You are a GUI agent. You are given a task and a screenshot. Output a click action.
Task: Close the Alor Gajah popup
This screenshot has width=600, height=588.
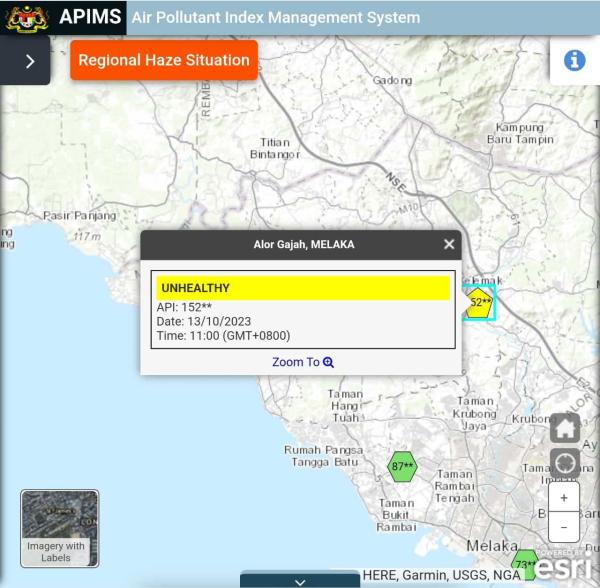pos(449,244)
